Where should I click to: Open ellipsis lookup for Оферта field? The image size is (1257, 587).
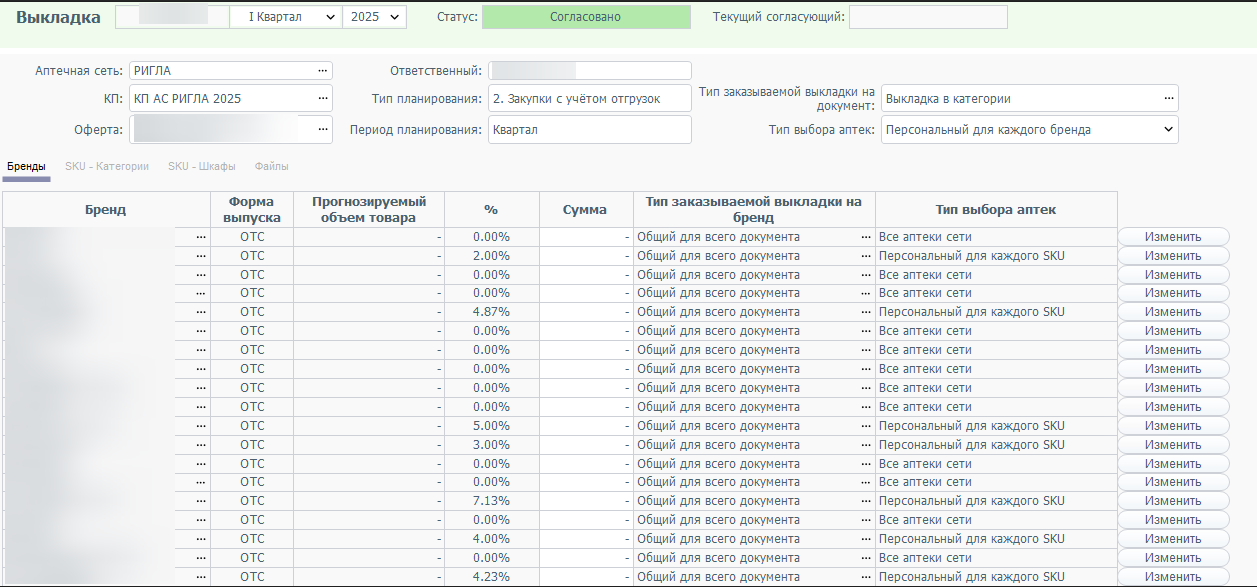[x=323, y=130]
